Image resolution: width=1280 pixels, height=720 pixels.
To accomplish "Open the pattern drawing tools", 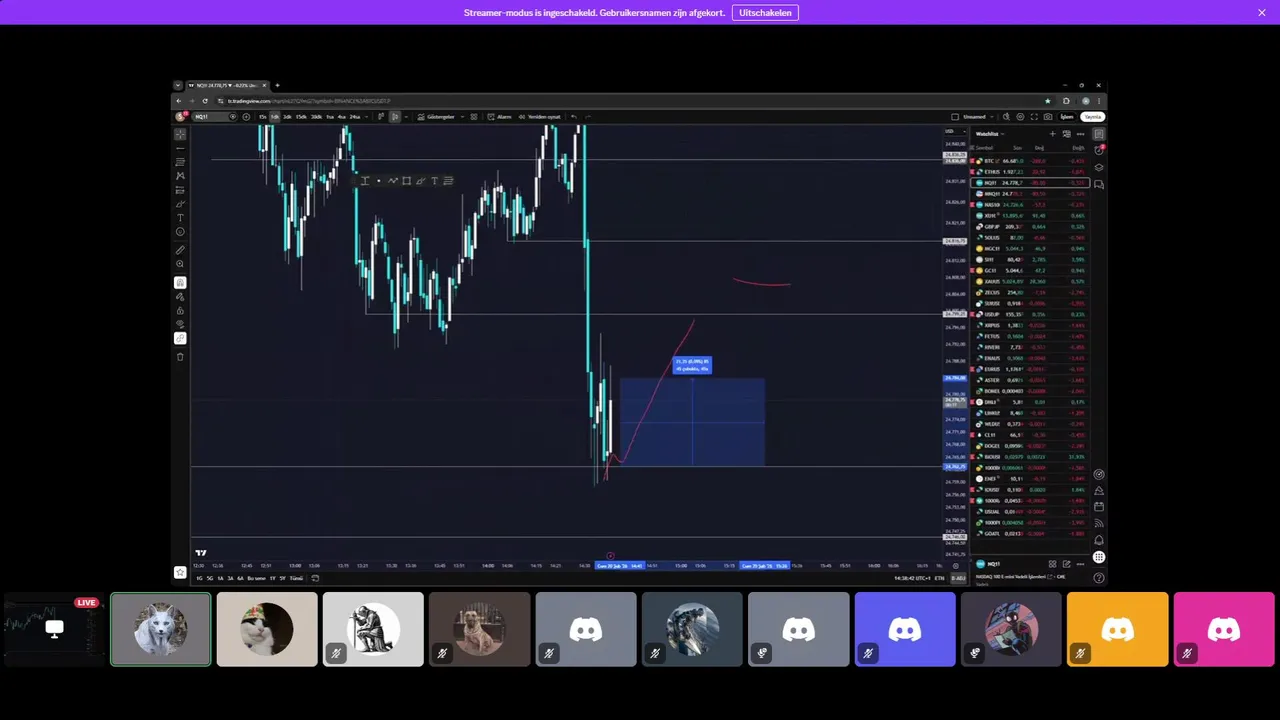I will pos(180,176).
